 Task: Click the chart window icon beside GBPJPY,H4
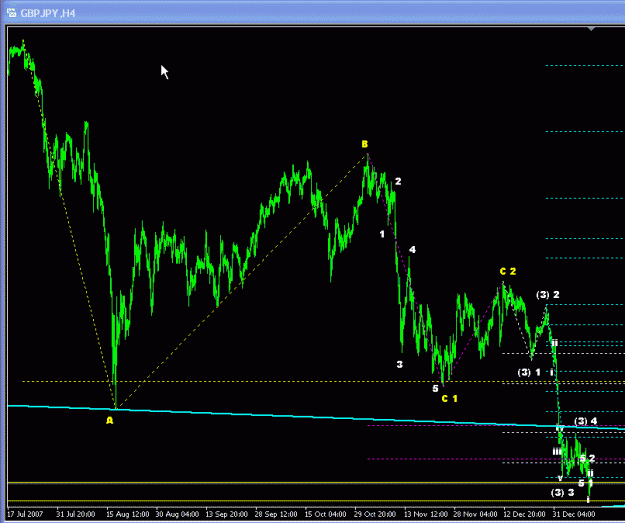11,13
